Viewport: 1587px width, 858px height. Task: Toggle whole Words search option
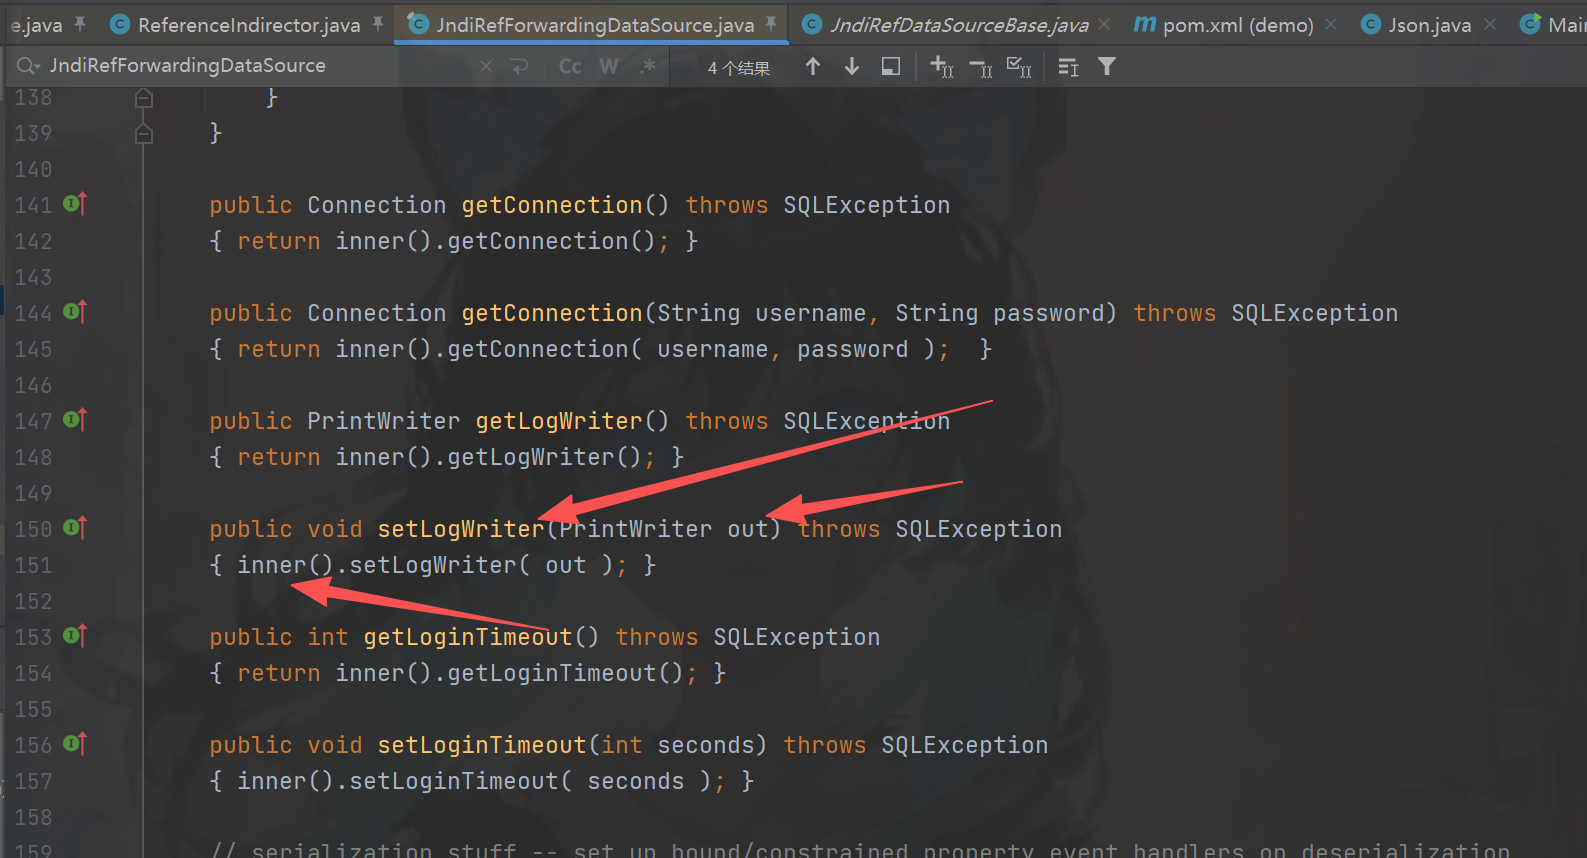608,67
